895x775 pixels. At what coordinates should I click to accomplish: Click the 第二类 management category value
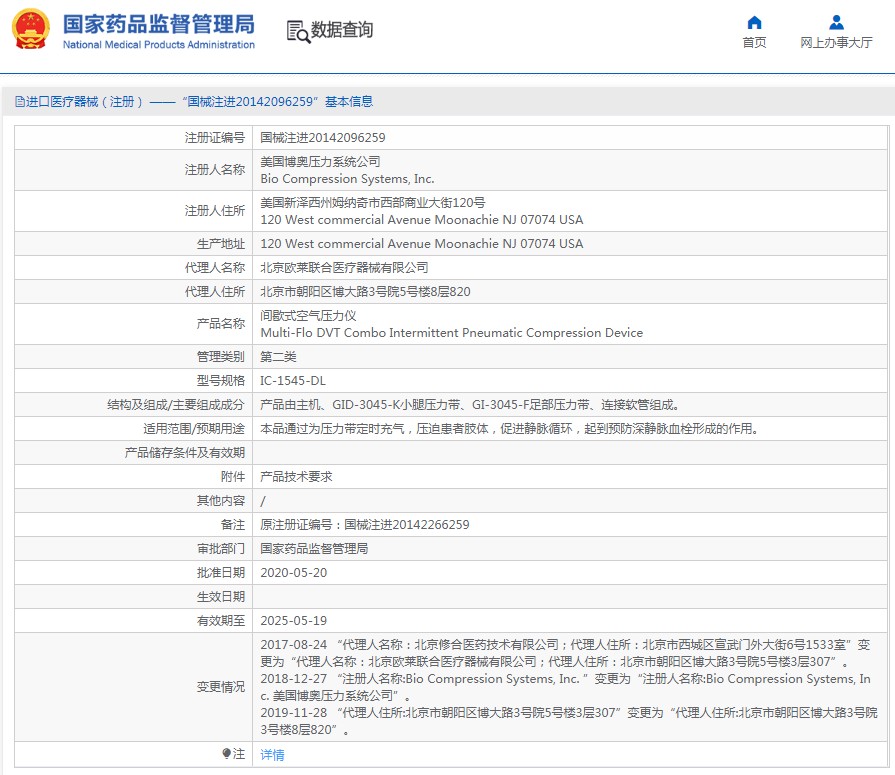tap(278, 357)
